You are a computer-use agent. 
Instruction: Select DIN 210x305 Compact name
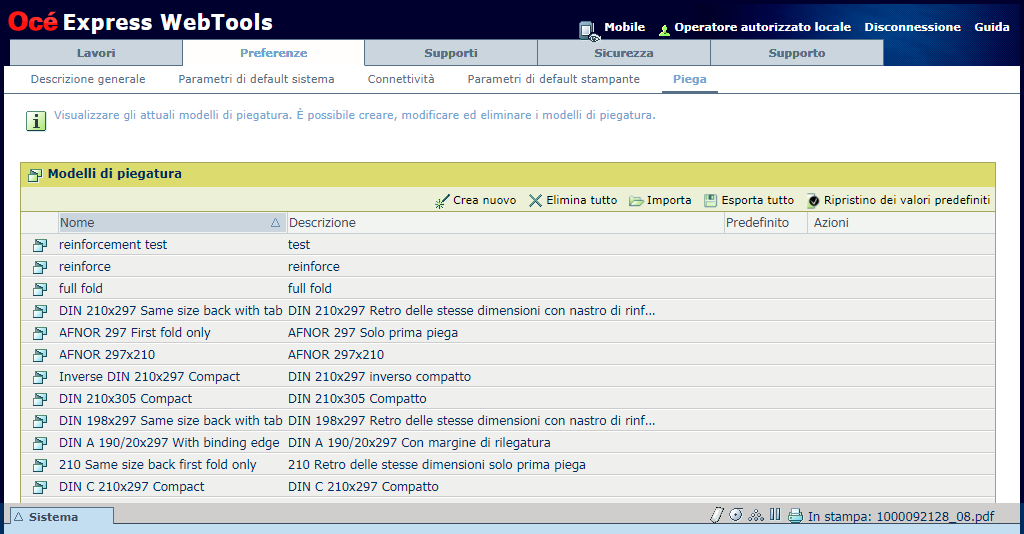tap(125, 398)
